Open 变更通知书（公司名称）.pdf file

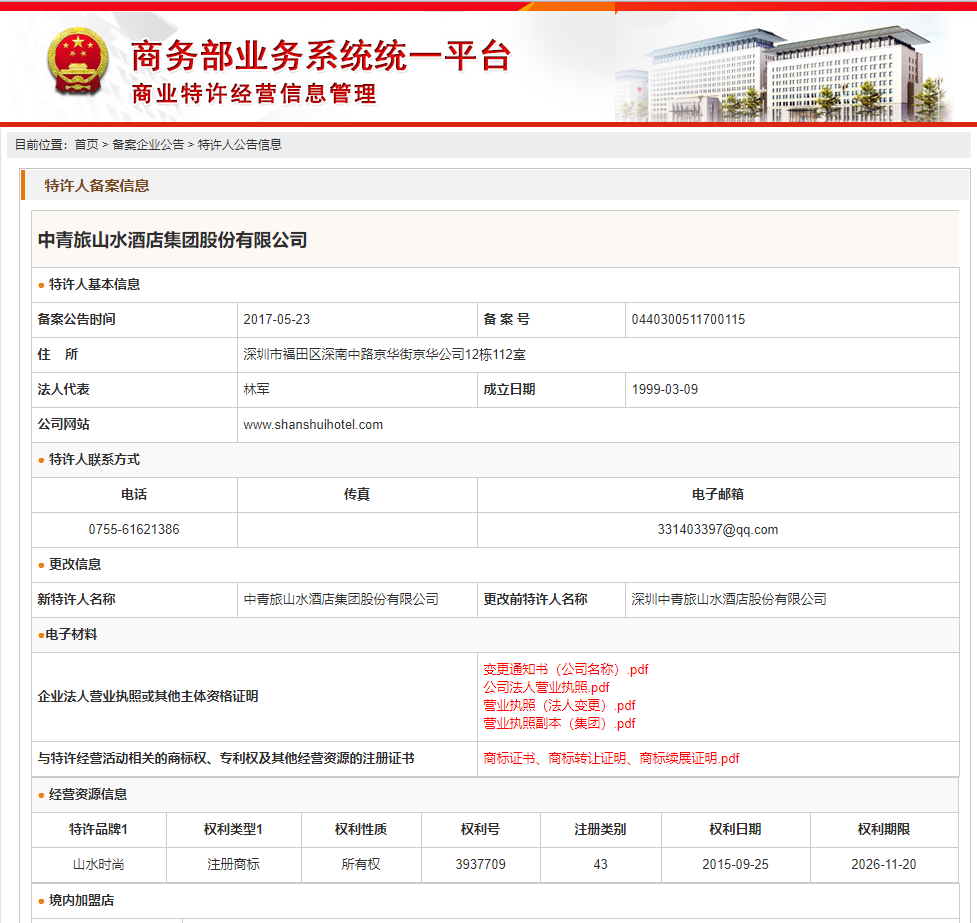[566, 669]
